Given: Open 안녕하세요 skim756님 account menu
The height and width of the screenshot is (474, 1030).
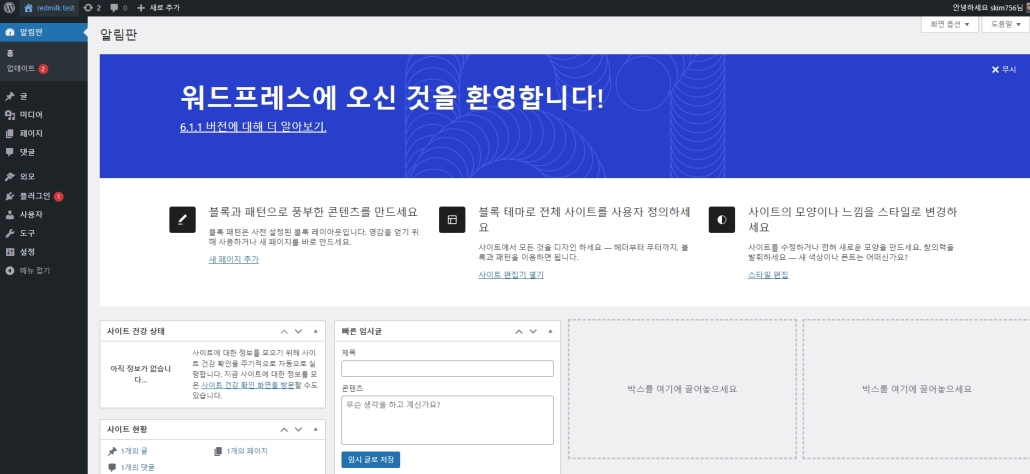Looking at the screenshot, I should pyautogui.click(x=989, y=8).
